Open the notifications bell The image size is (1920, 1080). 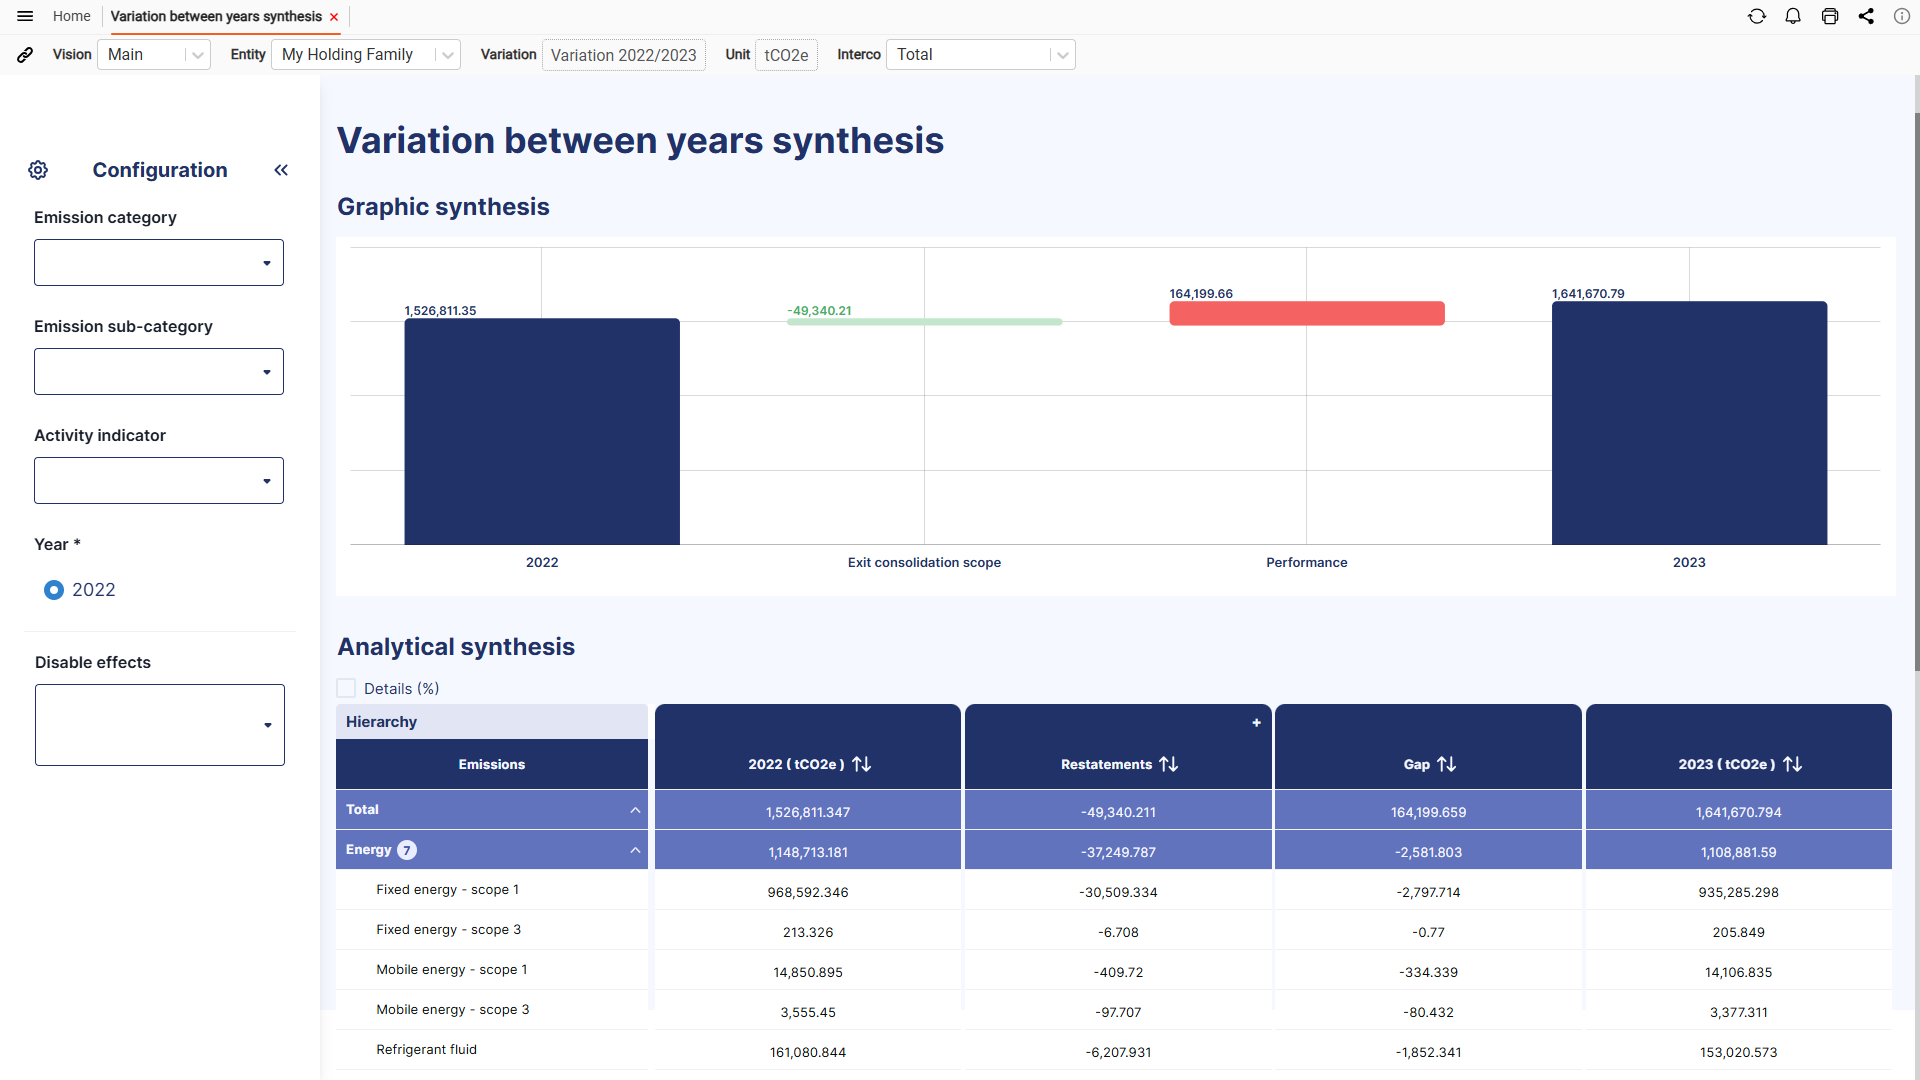coord(1793,16)
